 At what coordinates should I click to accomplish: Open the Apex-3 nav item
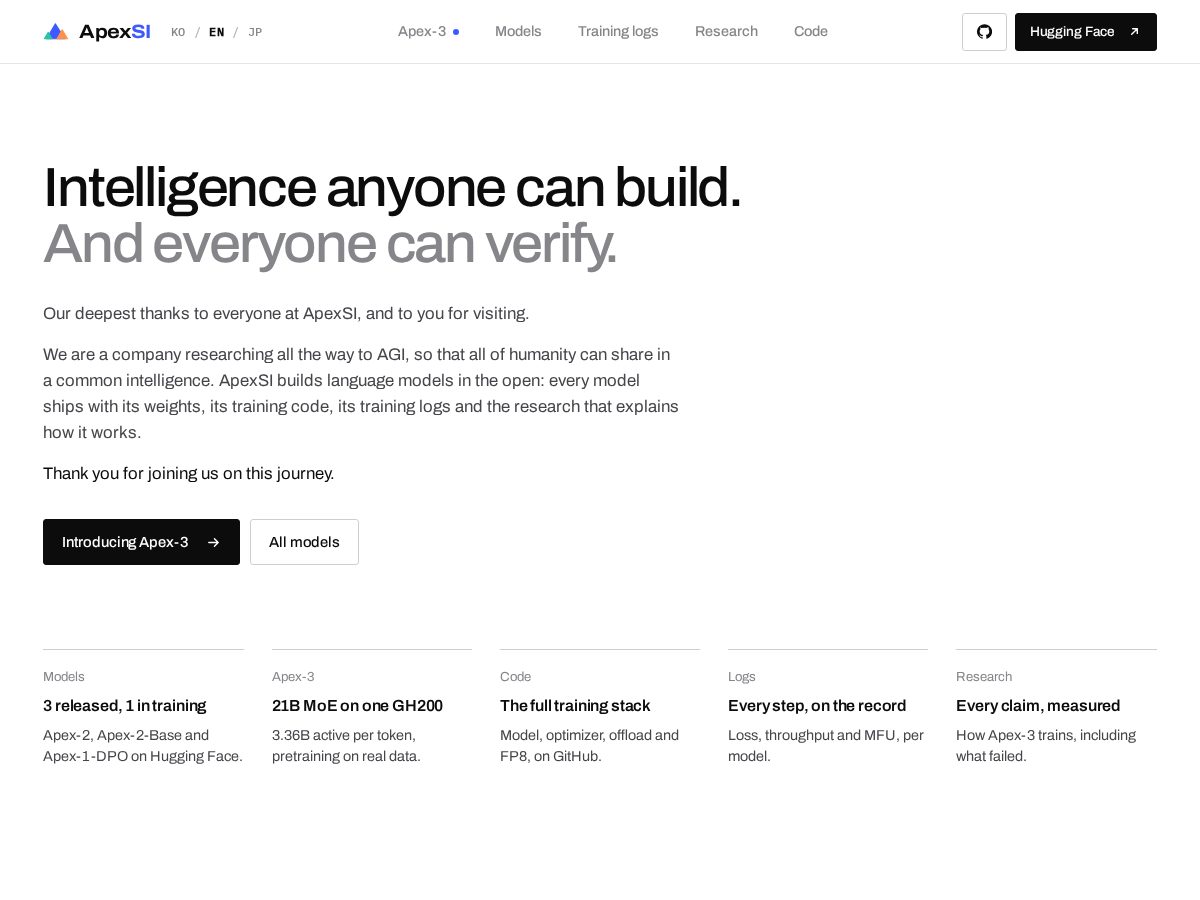[x=428, y=32]
